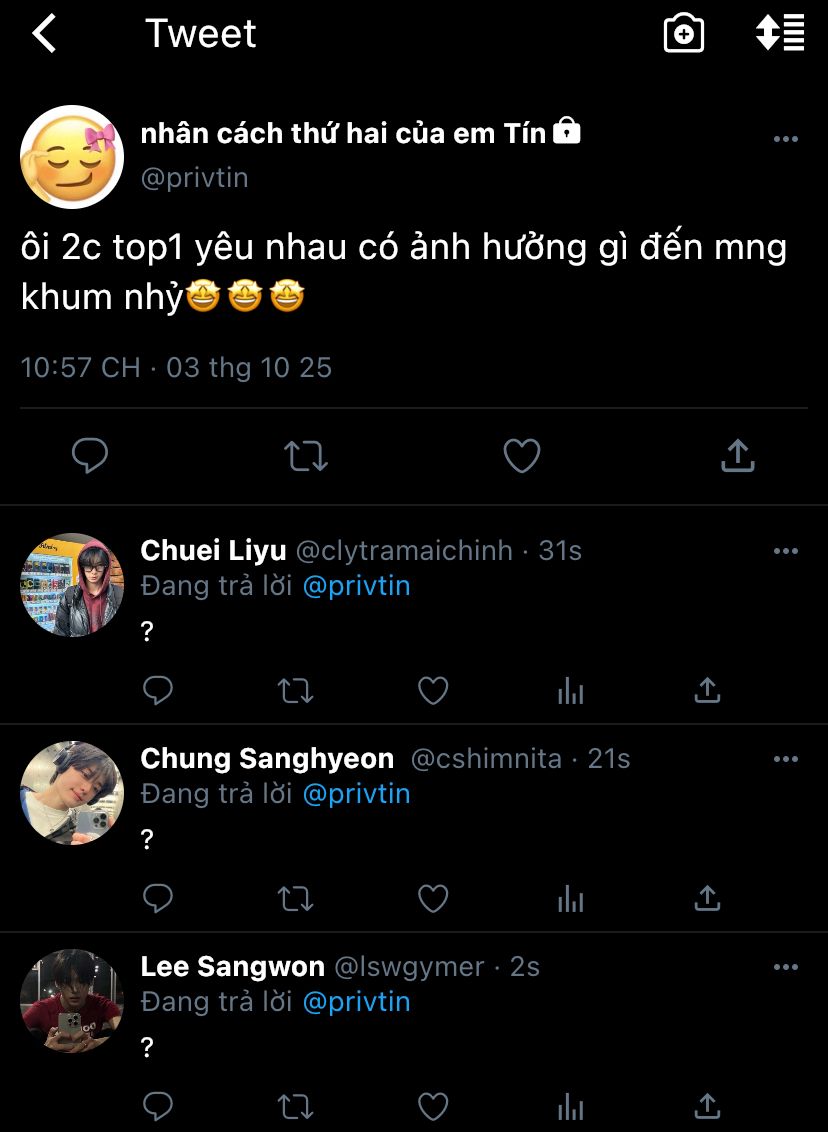Open more options on Lee Sangwon's reply

pyautogui.click(x=786, y=967)
